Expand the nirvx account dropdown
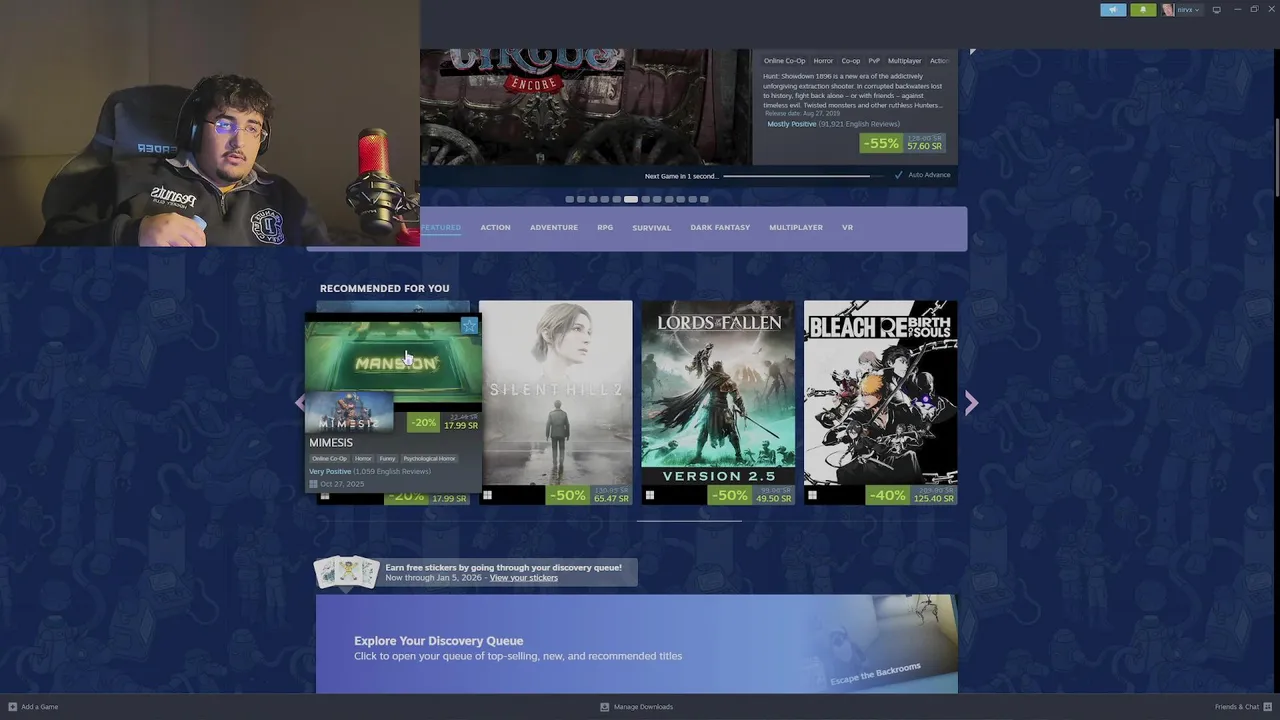 [x=1188, y=10]
